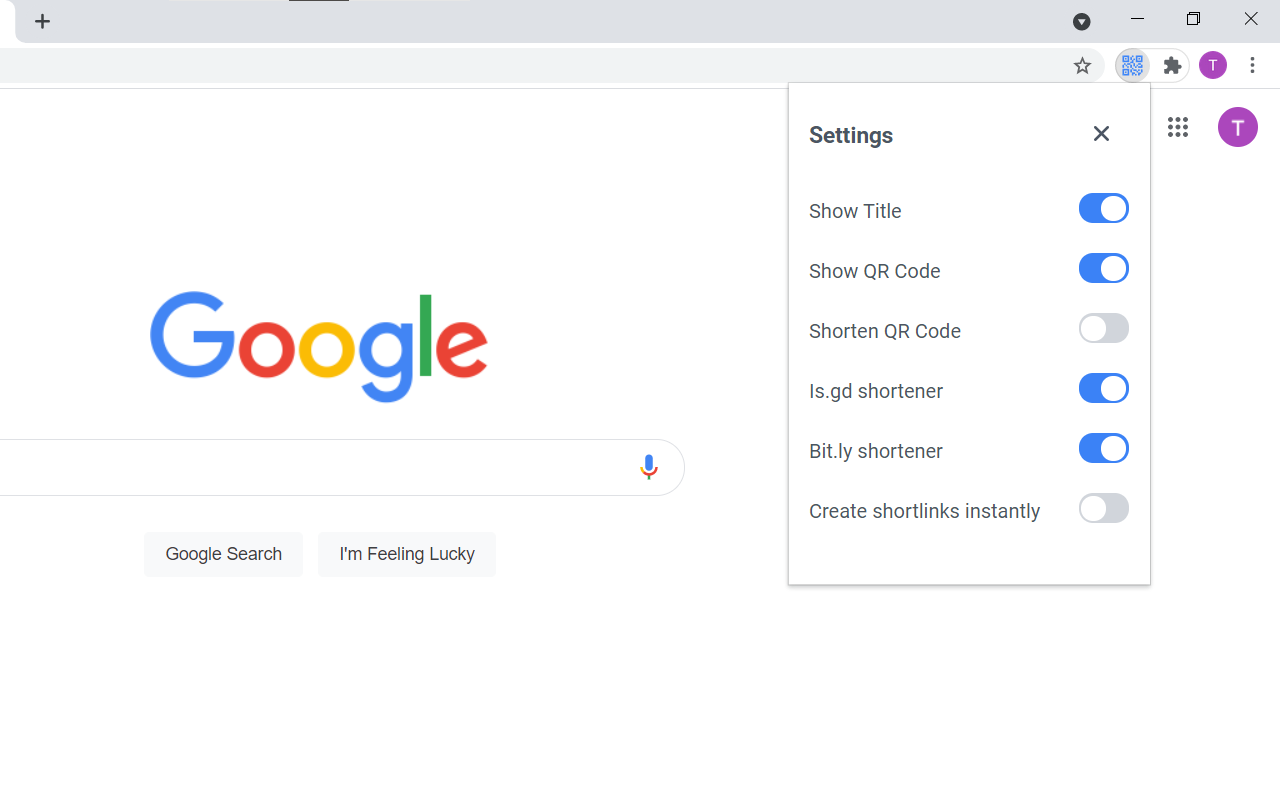1280x800 pixels.
Task: Open a new browser tab
Action: coord(42,21)
